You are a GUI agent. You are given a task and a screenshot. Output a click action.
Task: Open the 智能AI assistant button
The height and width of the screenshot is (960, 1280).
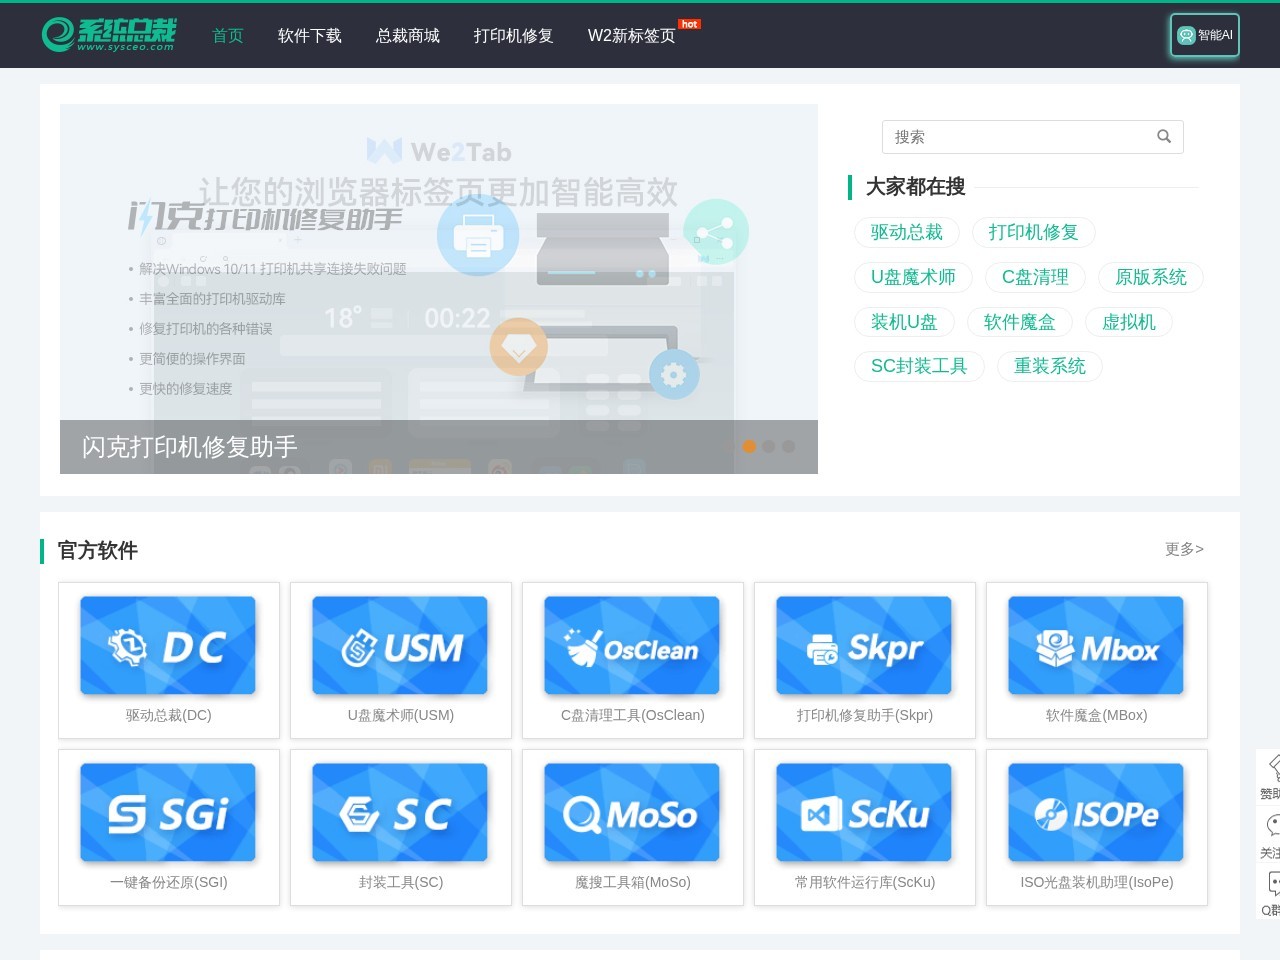[x=1205, y=35]
